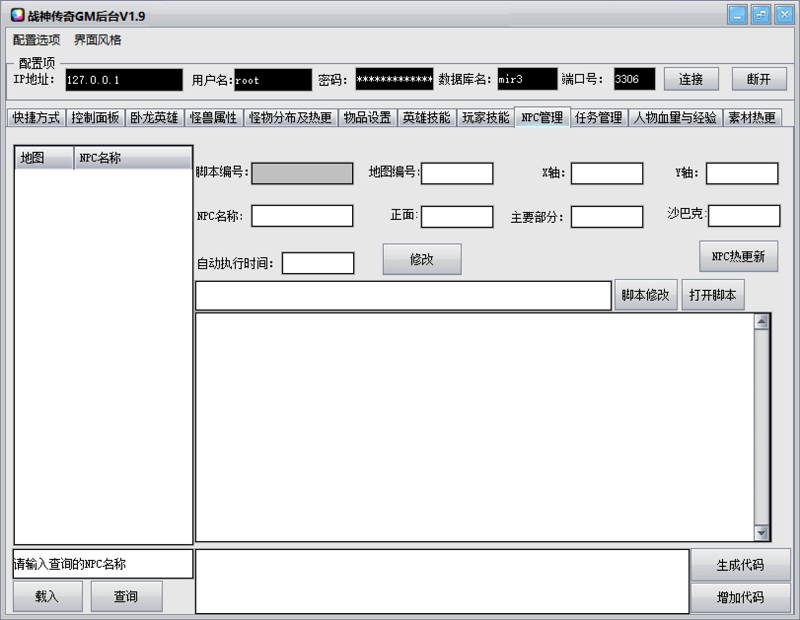The width and height of the screenshot is (800, 620).
Task: Click the 断开 button to disconnect
Action: 759,79
